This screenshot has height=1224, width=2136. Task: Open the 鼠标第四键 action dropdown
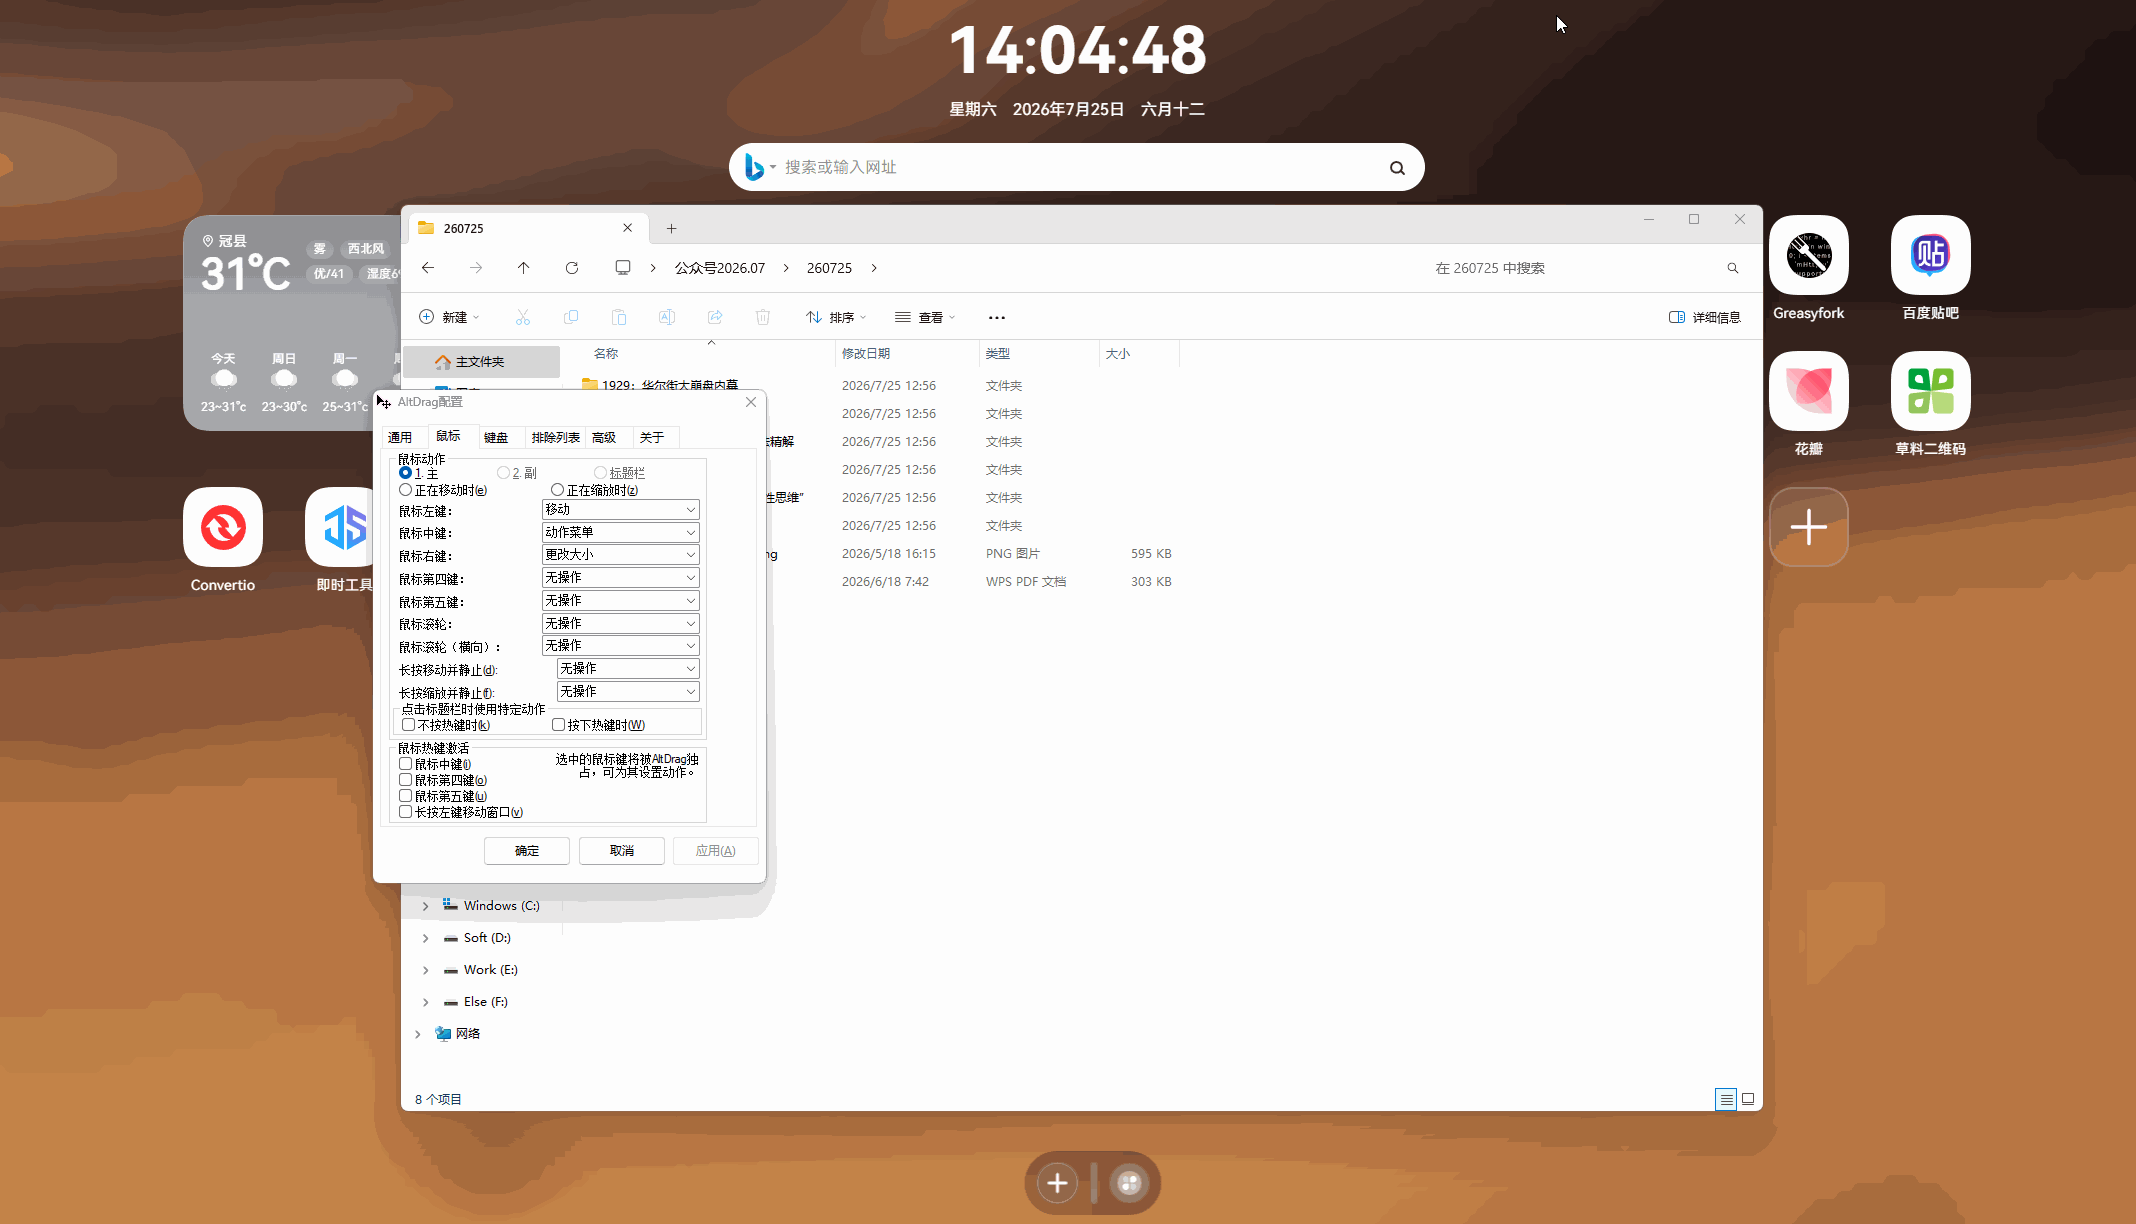click(620, 578)
